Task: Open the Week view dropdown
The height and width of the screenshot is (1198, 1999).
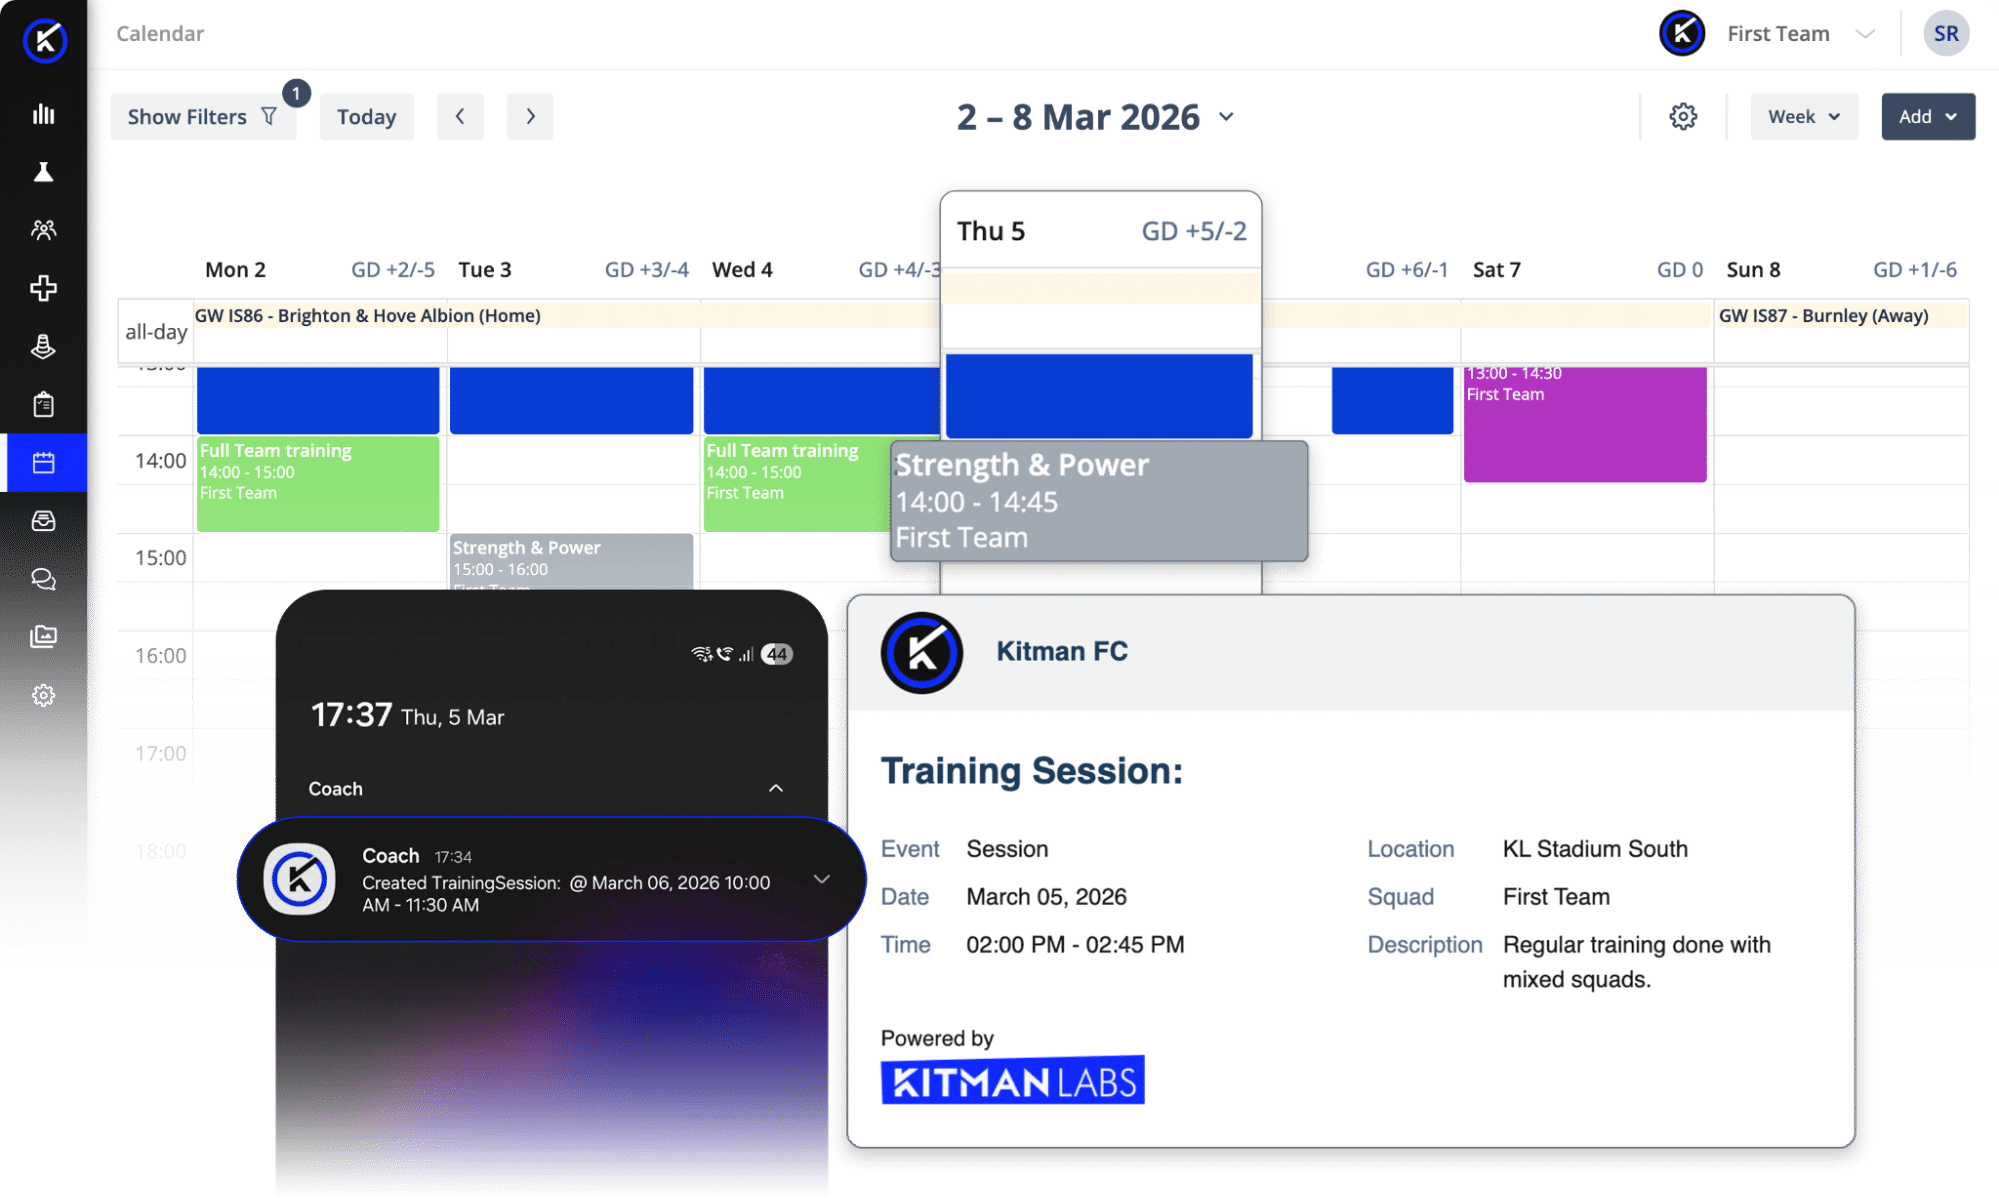Action: click(x=1804, y=117)
